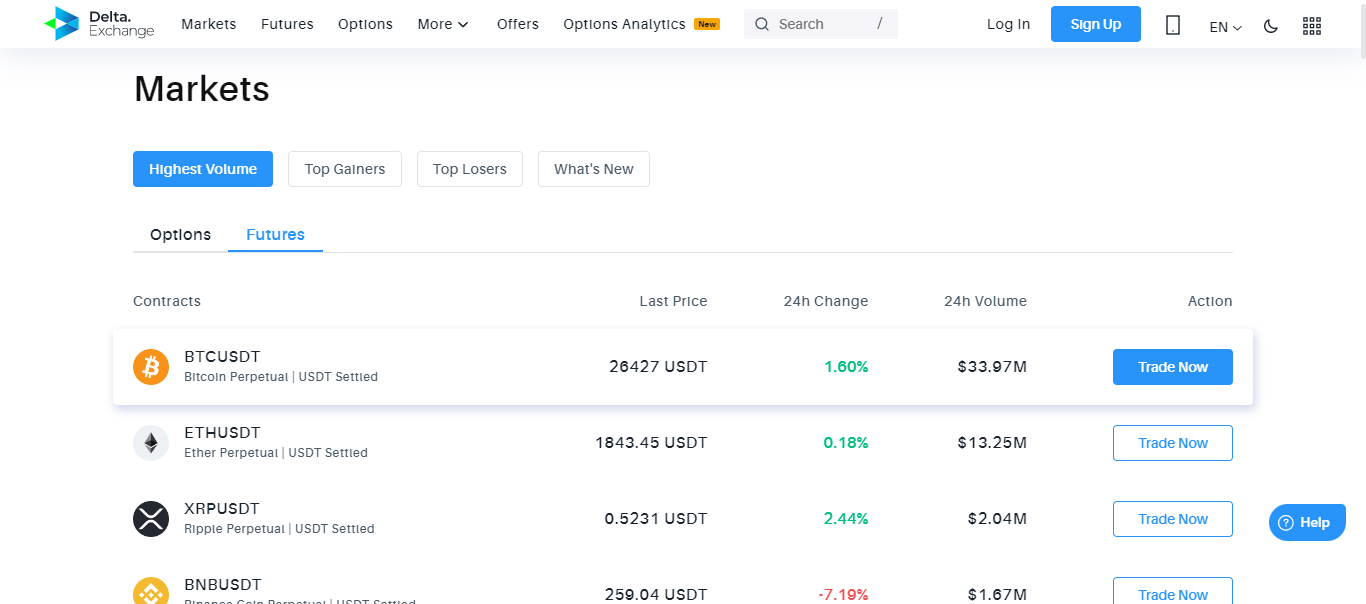1366x604 pixels.
Task: Click the BTCUSDT contract name
Action: click(222, 357)
